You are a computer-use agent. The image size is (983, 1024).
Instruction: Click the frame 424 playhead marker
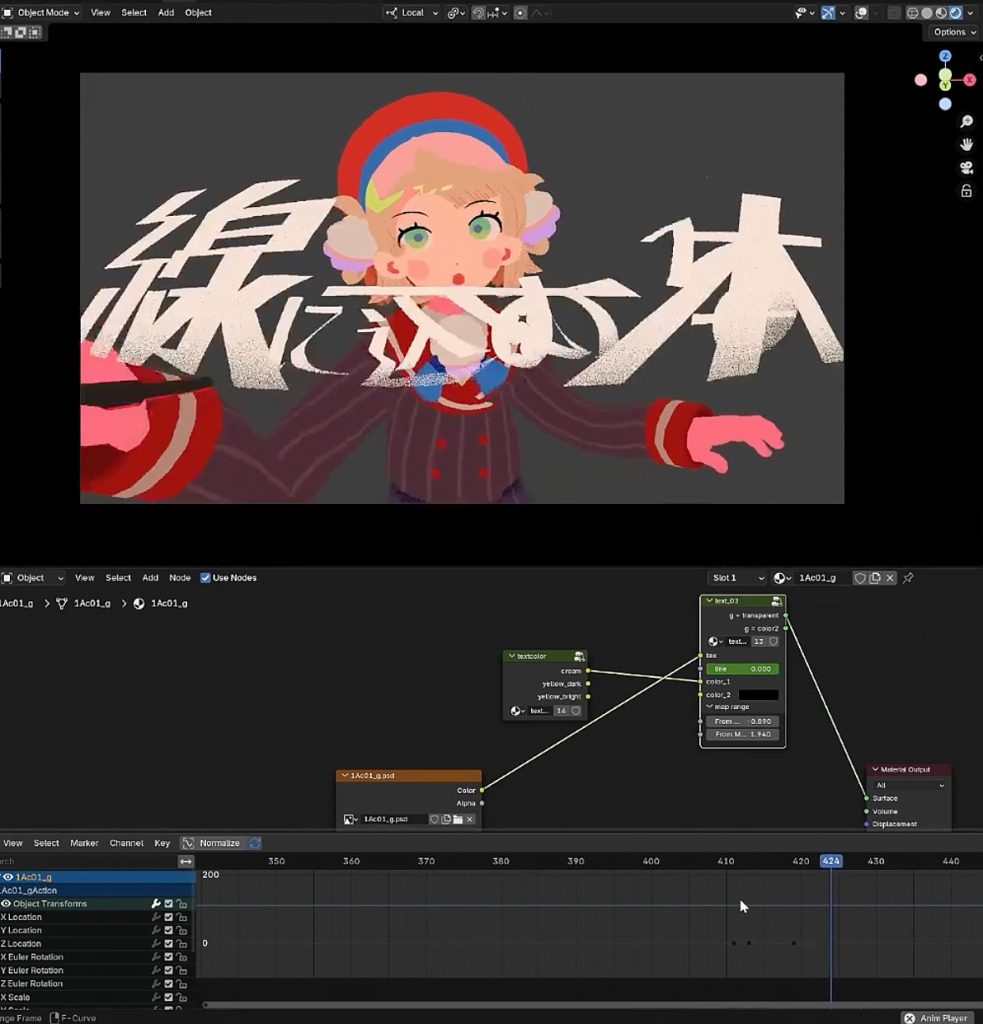point(830,861)
